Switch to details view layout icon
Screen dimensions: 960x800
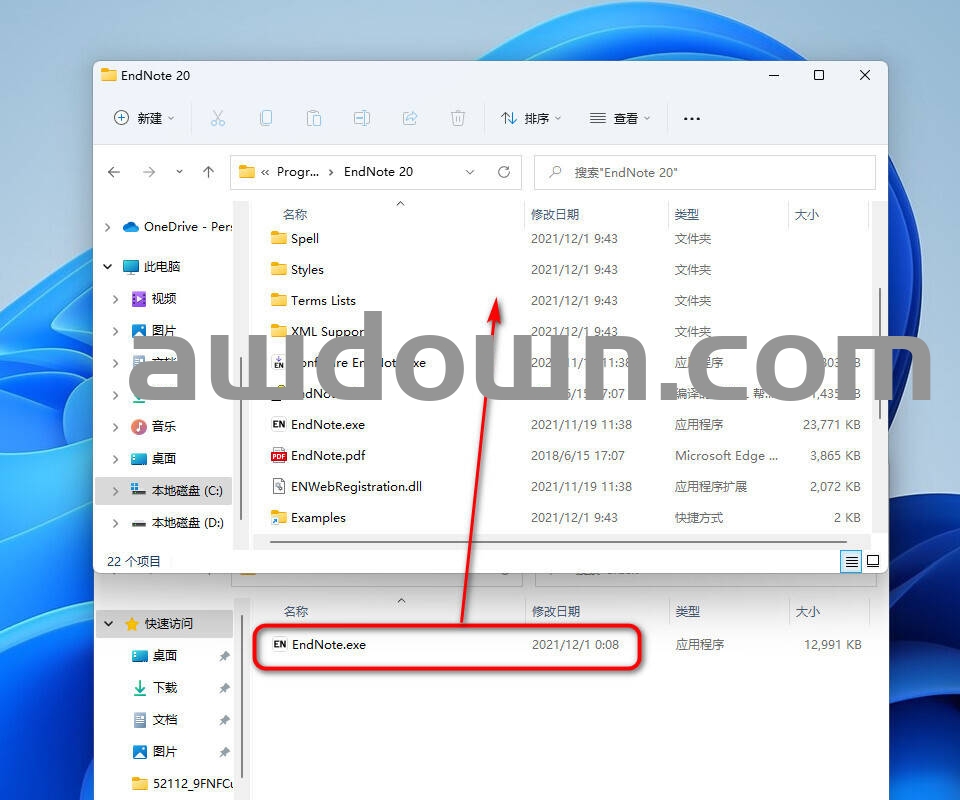(852, 562)
